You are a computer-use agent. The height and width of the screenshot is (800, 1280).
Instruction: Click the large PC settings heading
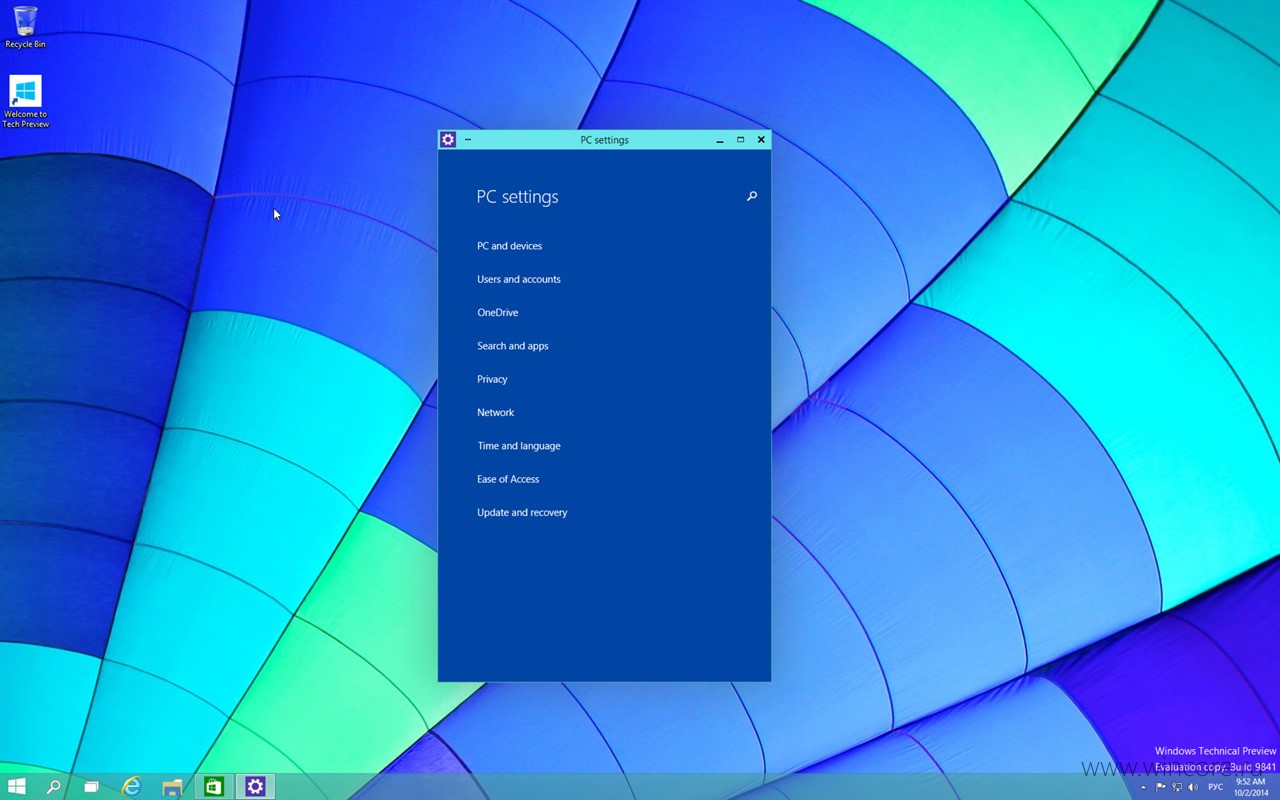pyautogui.click(x=517, y=197)
